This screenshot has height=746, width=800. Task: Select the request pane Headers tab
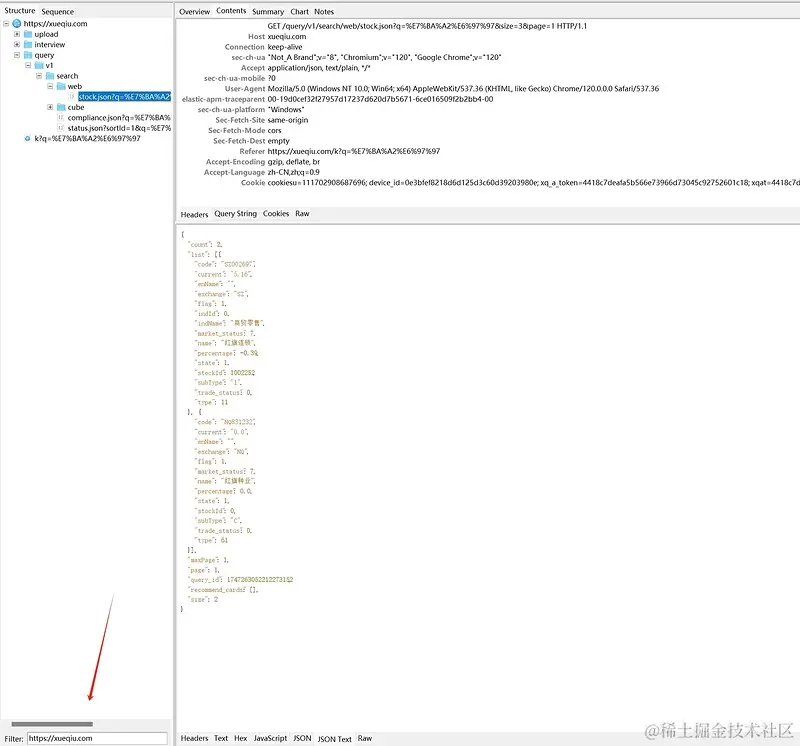194,215
